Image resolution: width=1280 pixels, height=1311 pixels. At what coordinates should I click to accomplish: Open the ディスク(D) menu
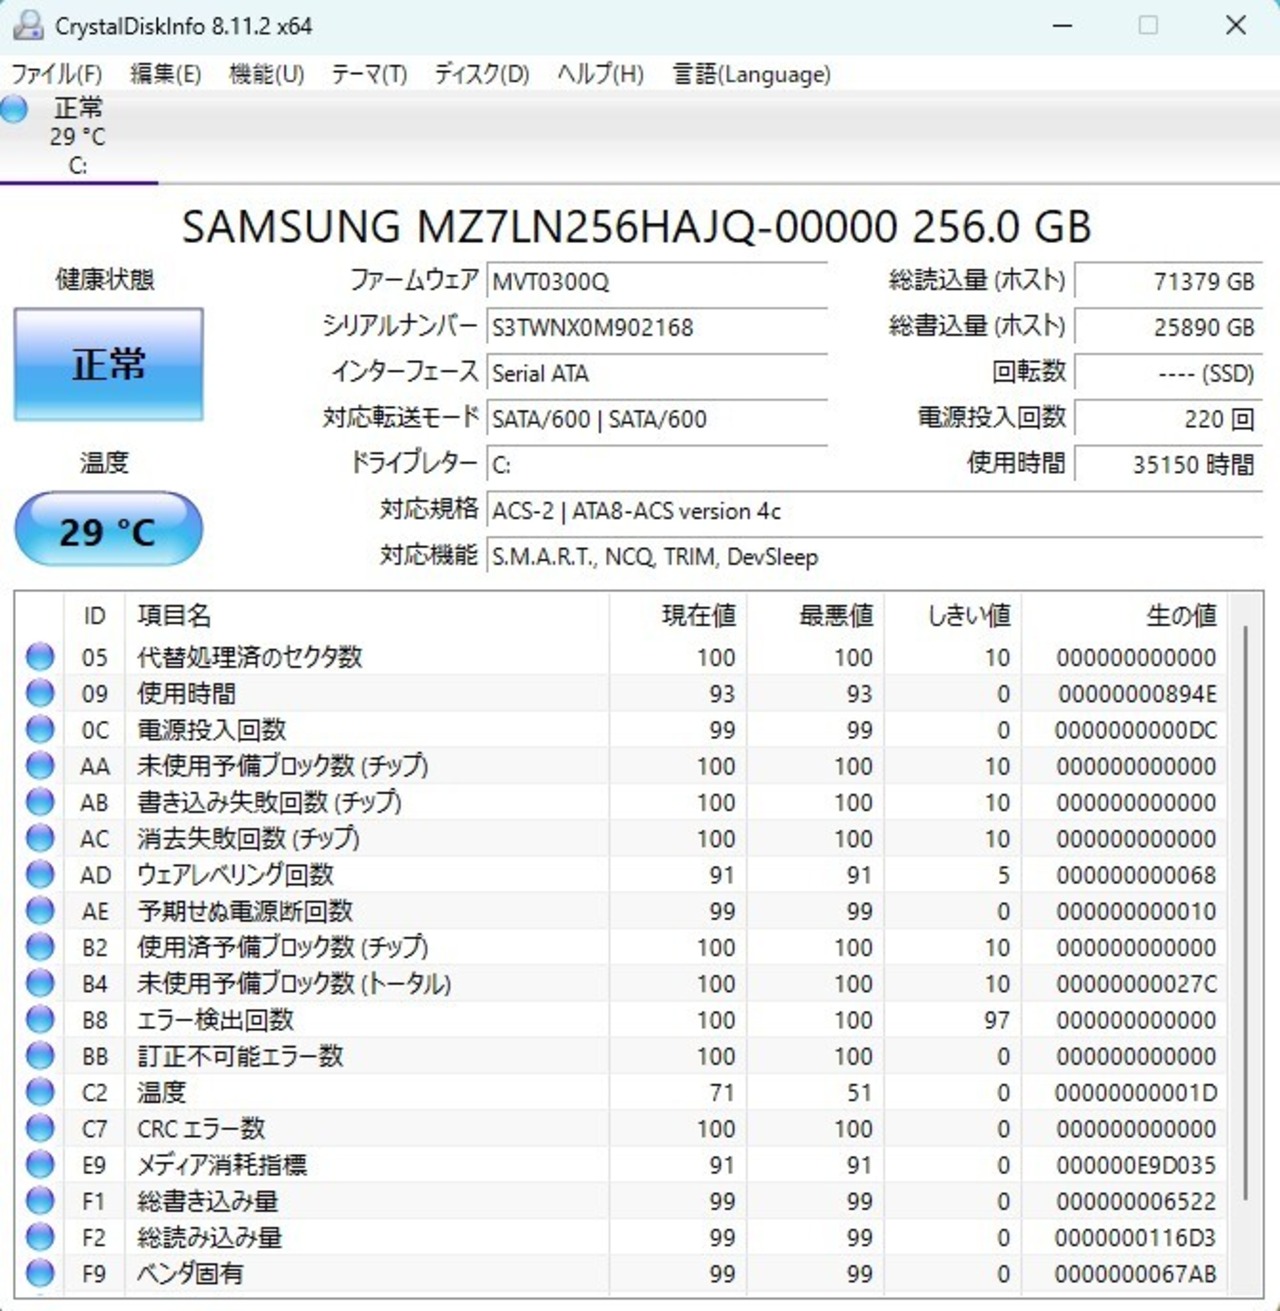(x=481, y=74)
